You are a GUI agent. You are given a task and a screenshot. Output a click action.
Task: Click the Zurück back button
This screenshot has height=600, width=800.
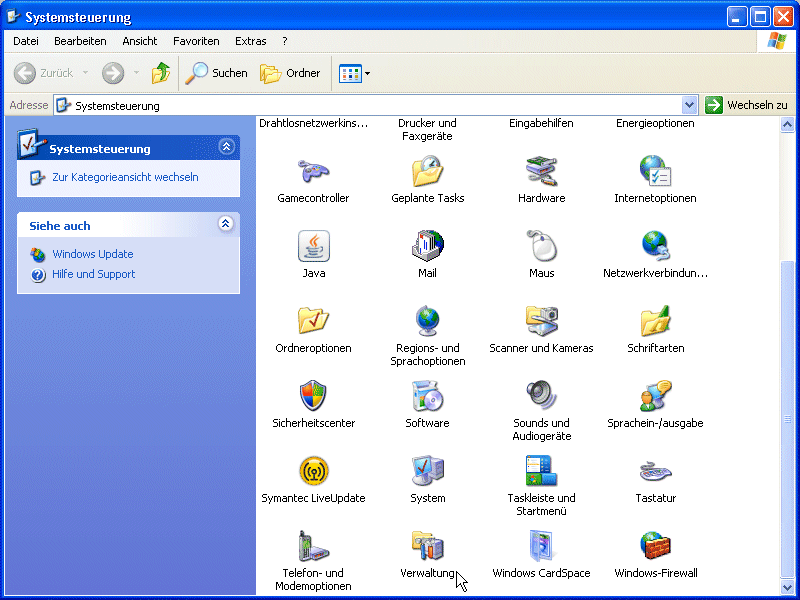click(43, 73)
